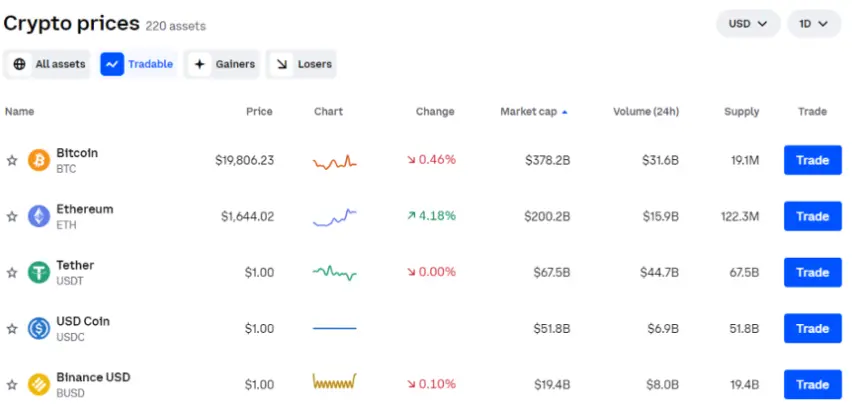The image size is (852, 407).
Task: Open the Bitcoin asset name link
Action: (x=77, y=153)
